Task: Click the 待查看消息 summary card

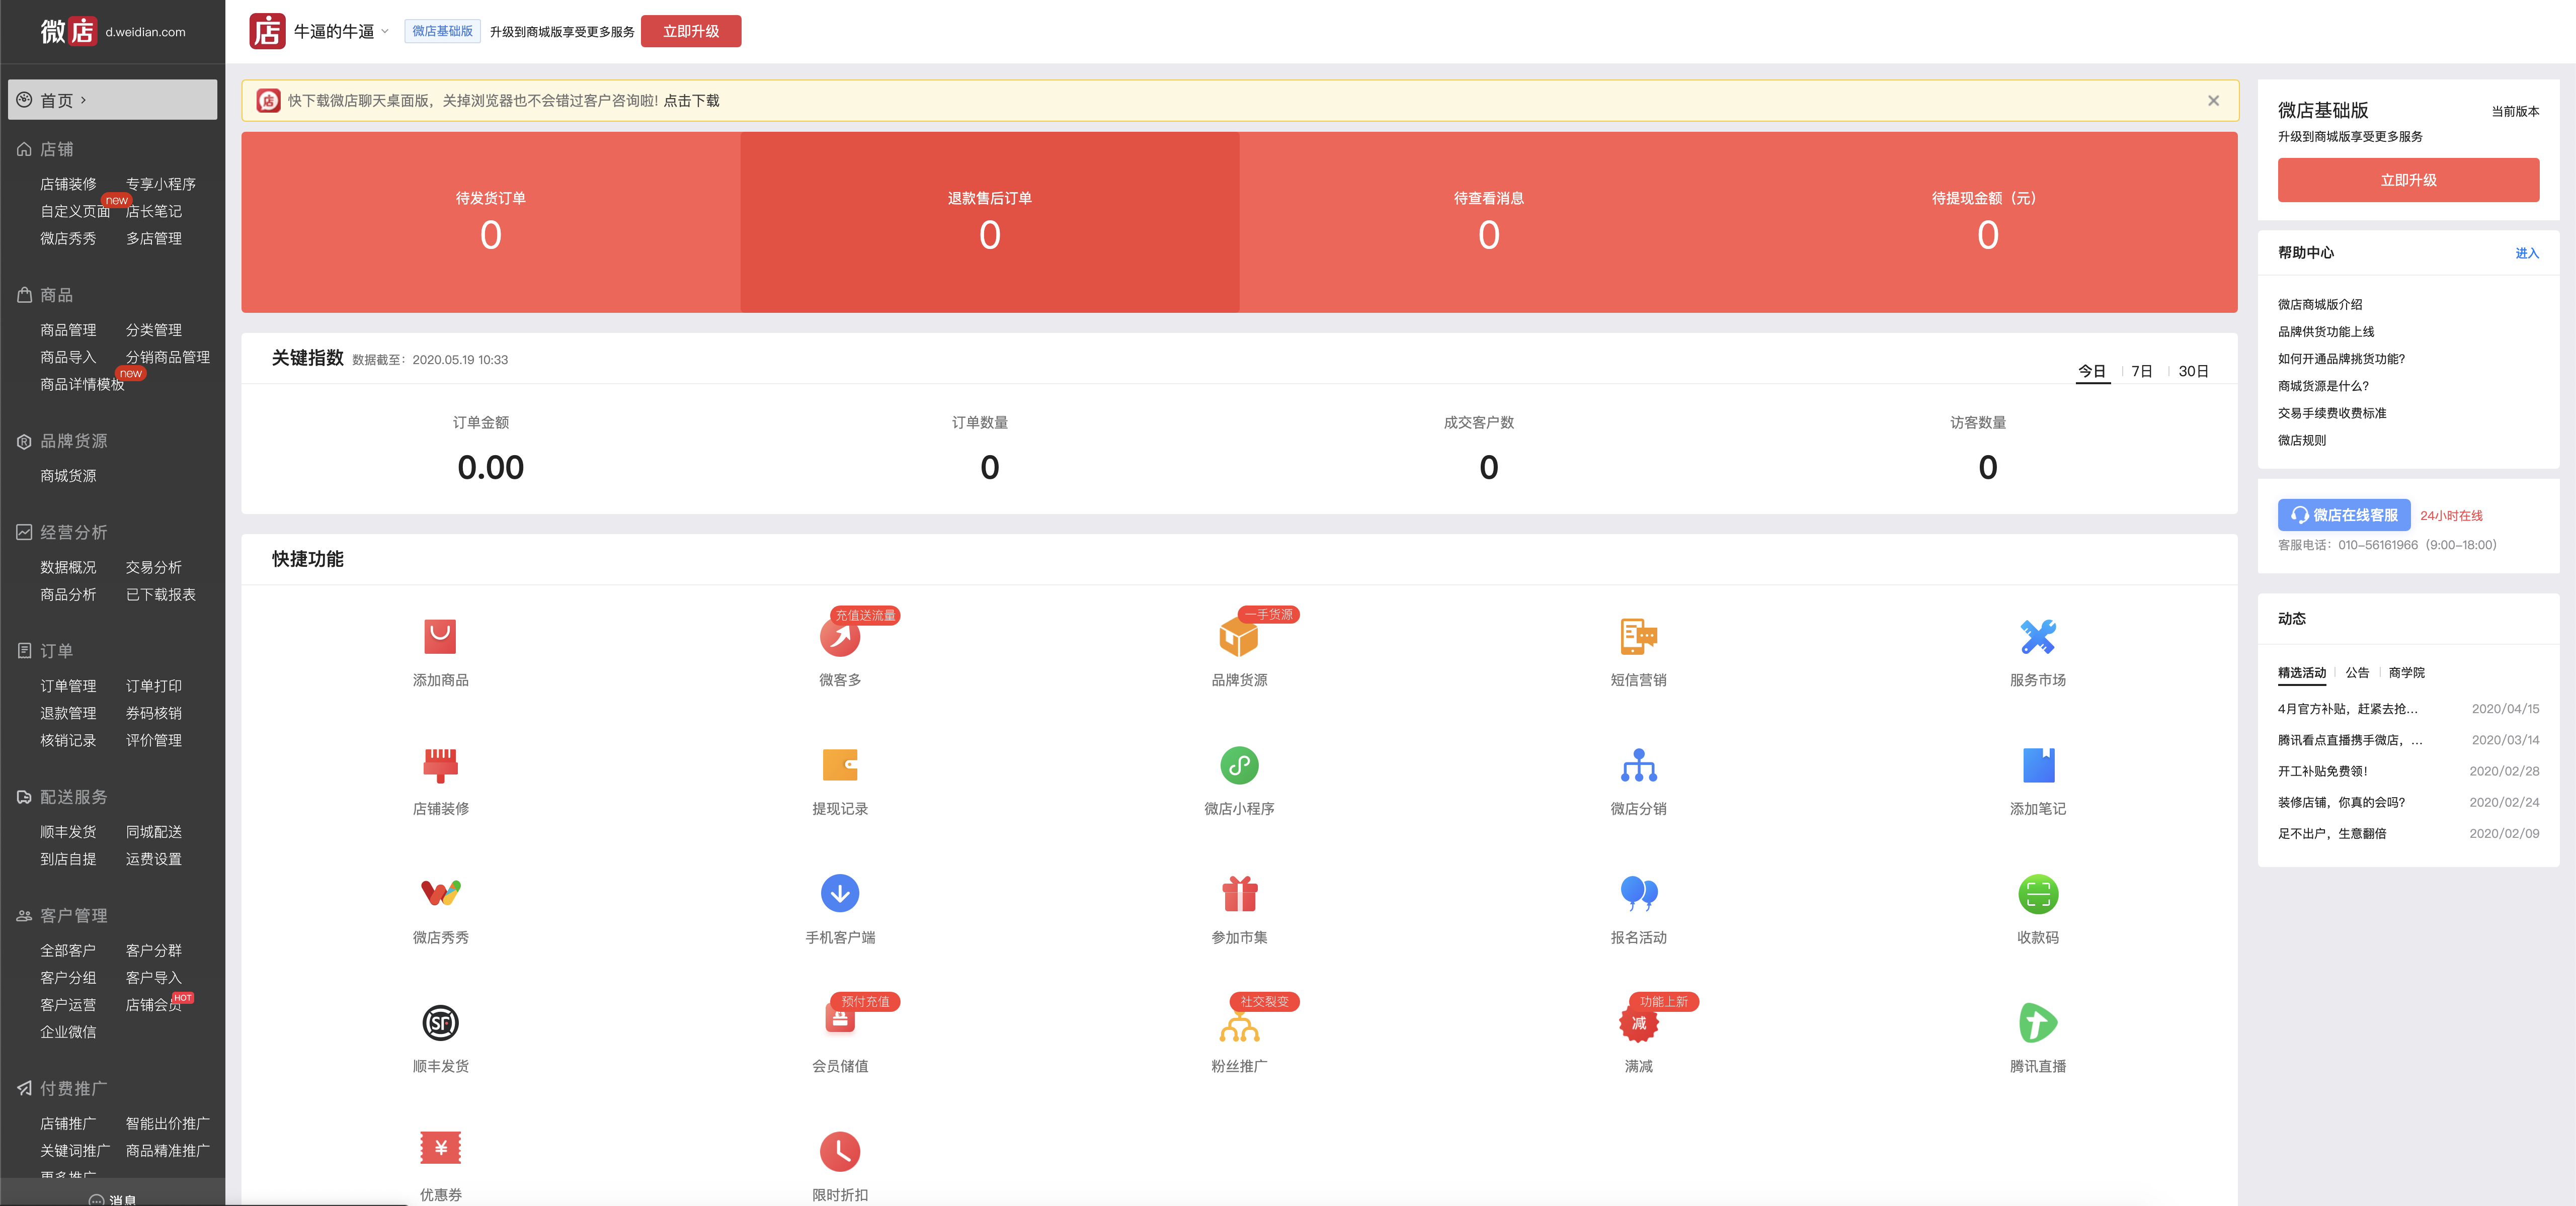Action: pos(1488,222)
